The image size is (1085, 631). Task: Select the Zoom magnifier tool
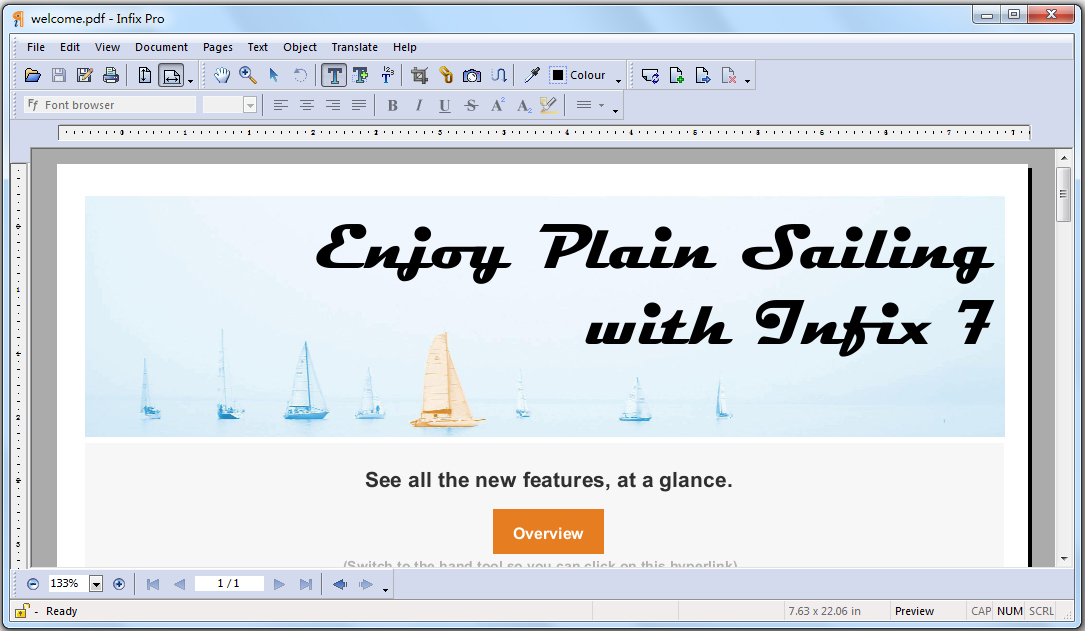coord(248,75)
